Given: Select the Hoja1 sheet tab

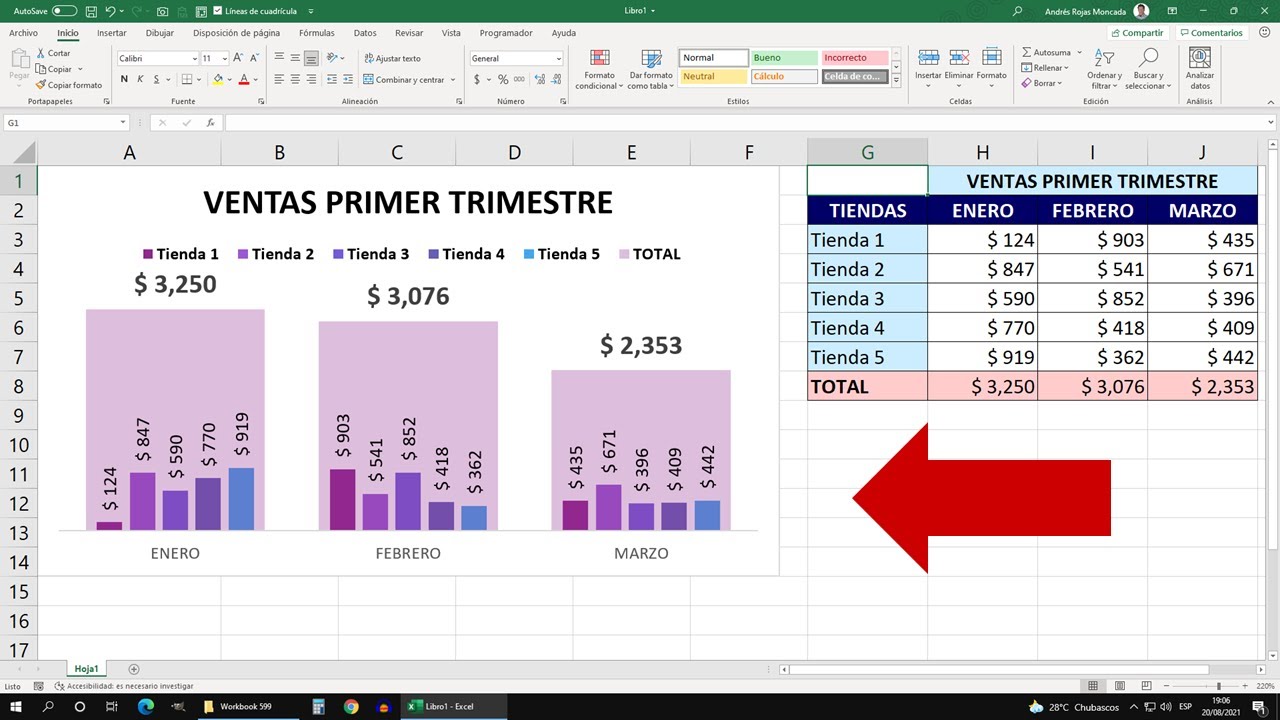Looking at the screenshot, I should [86, 669].
